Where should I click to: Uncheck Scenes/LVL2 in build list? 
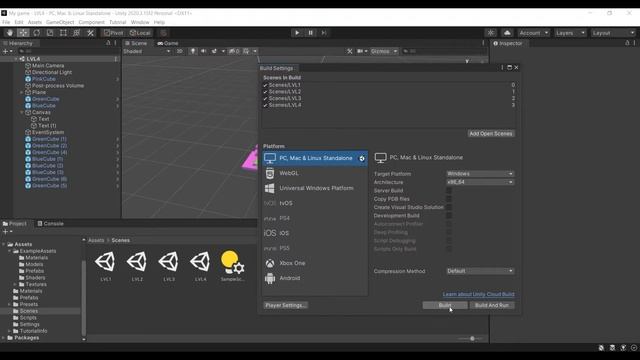point(265,92)
